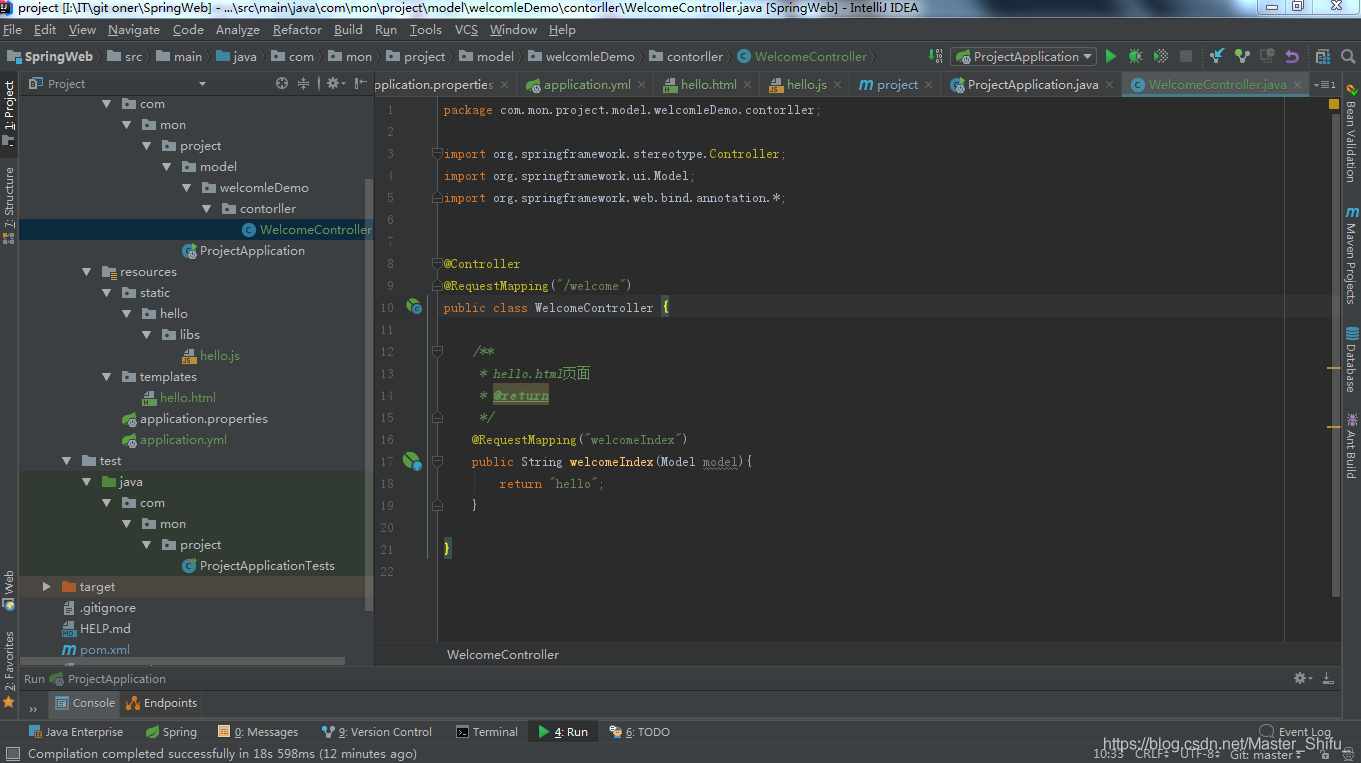Screen dimensions: 1361x763
Task: Stop the running process using stop icon
Action: pos(1186,57)
